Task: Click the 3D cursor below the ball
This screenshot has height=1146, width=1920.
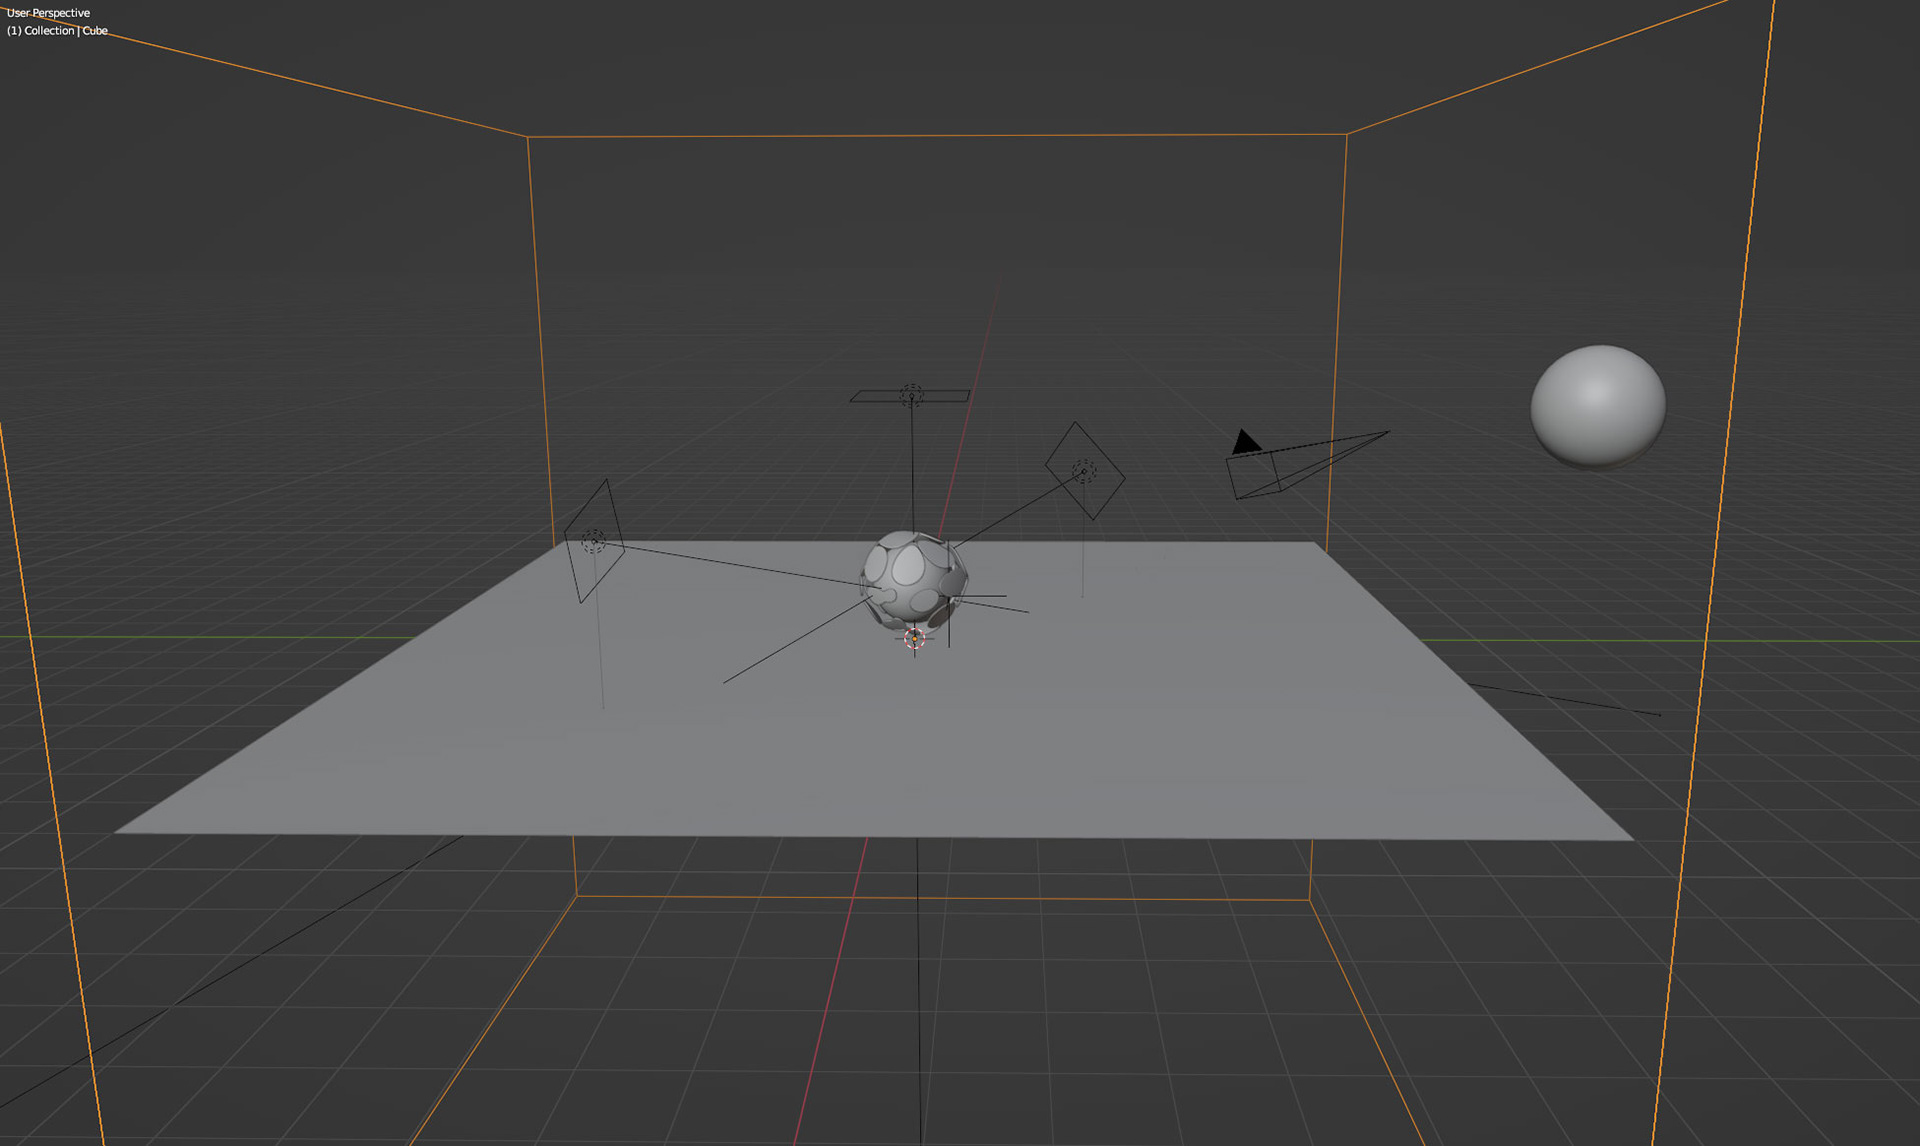Action: [914, 638]
